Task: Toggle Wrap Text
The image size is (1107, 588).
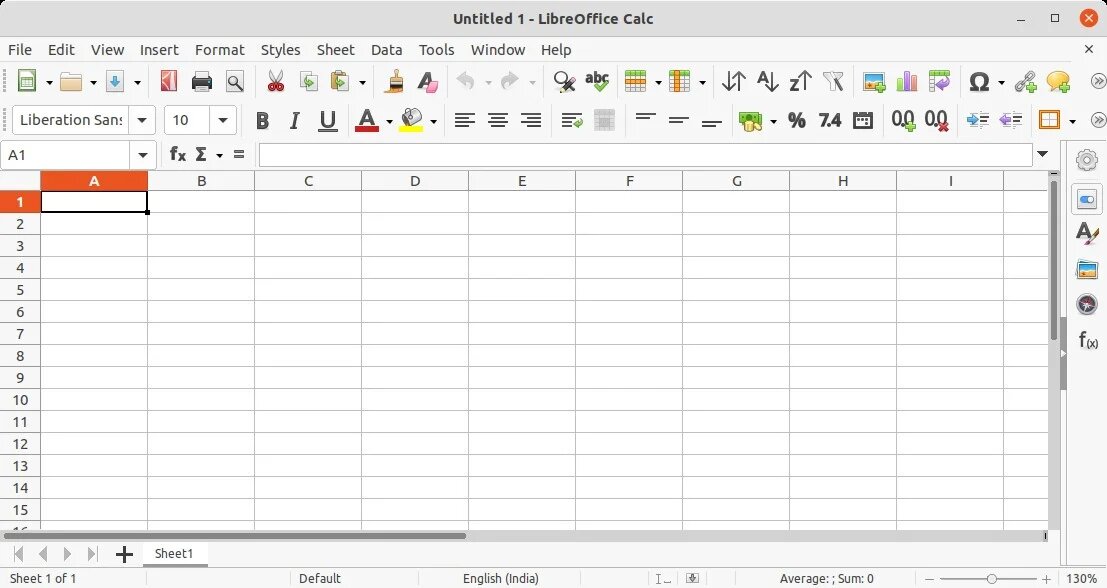Action: point(571,121)
